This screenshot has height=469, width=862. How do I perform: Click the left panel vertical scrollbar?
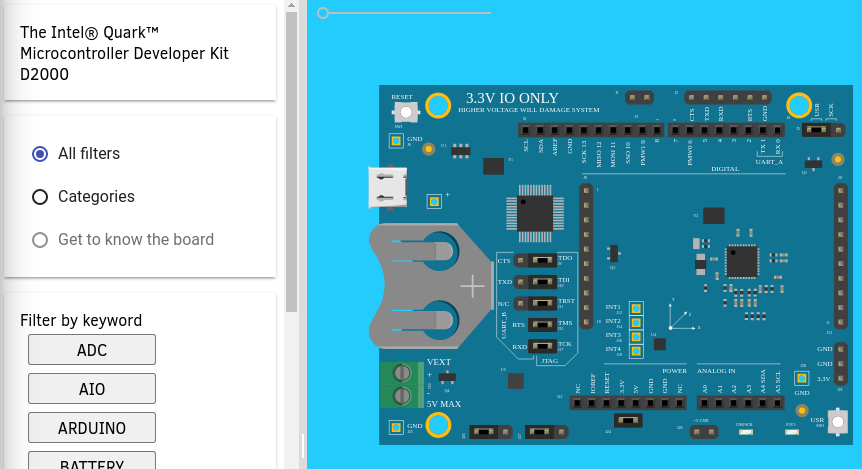[291, 162]
